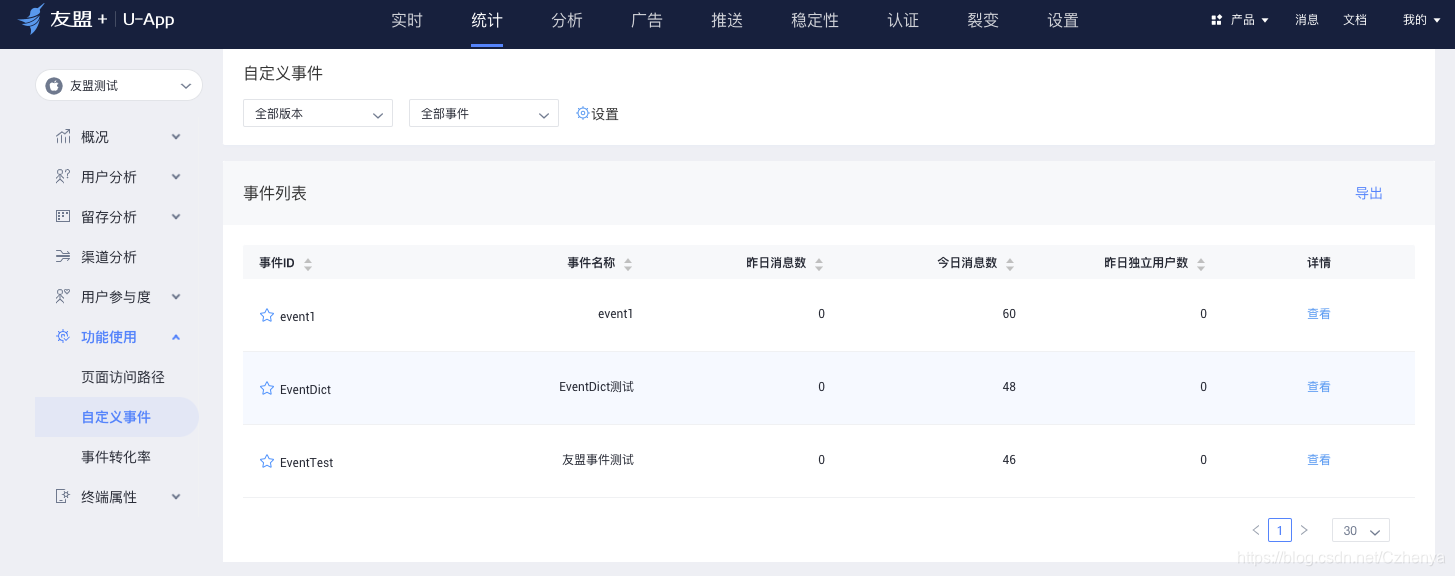The height and width of the screenshot is (576, 1455).
Task: Click the 渠道分析 arrows icon
Action: (63, 257)
